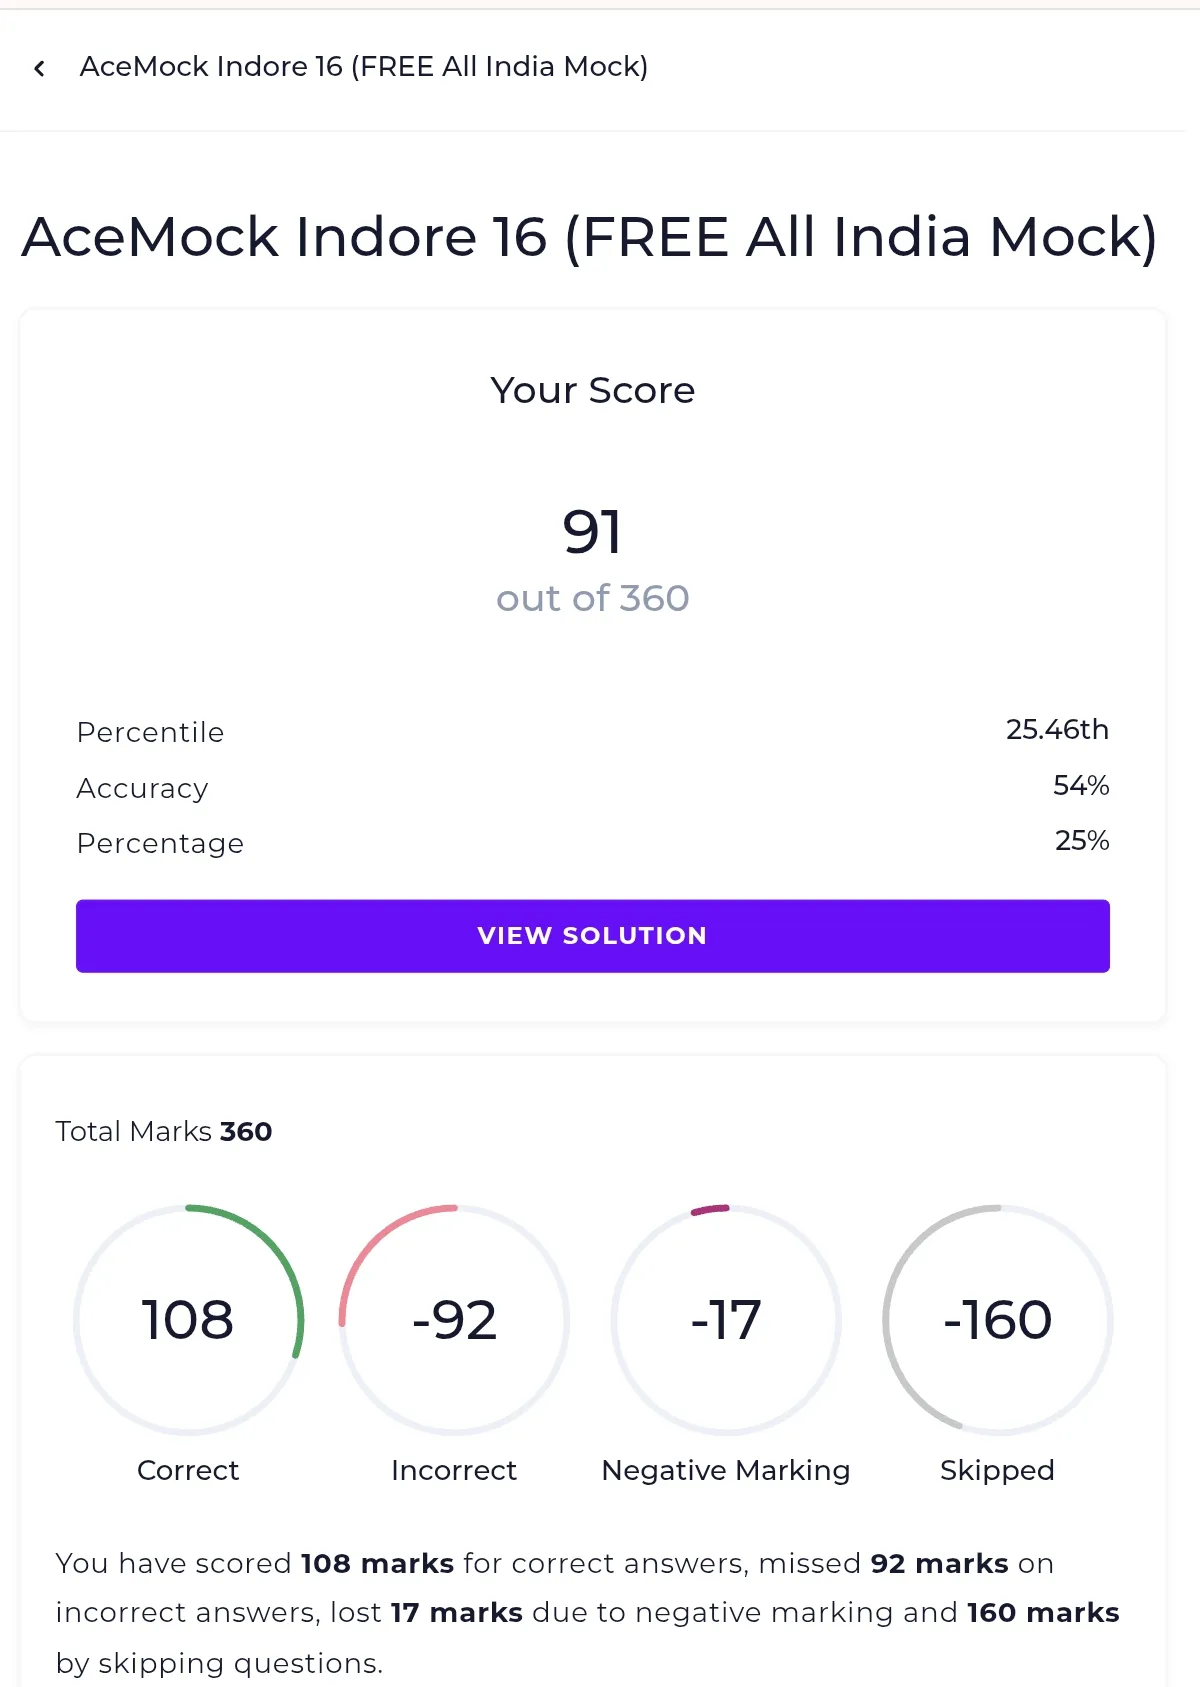Open the View Solution button
Screen dimensions: 1200x1687
point(593,936)
